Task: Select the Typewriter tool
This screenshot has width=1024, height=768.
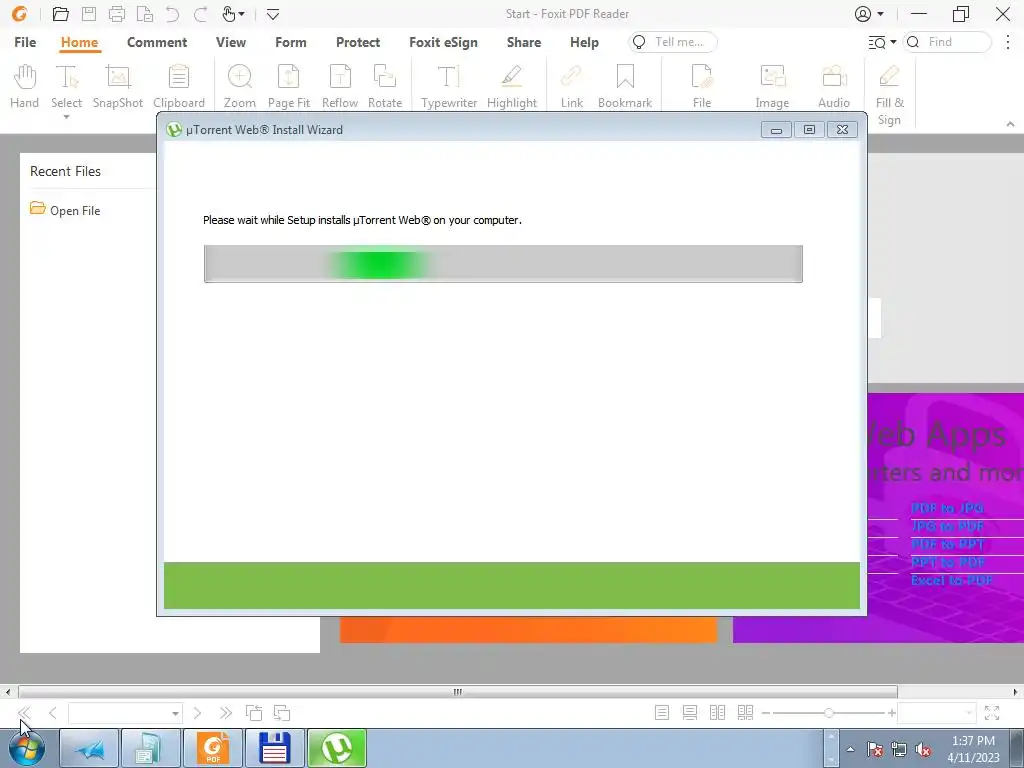Action: (x=449, y=86)
